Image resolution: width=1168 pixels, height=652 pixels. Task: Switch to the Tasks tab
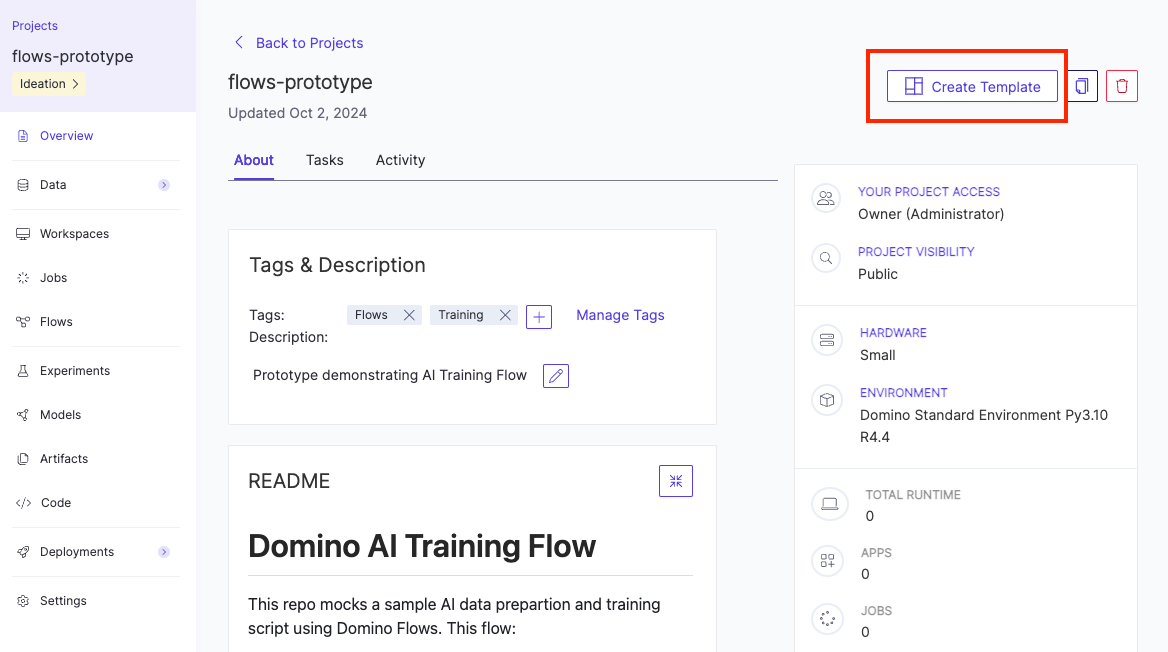[325, 160]
